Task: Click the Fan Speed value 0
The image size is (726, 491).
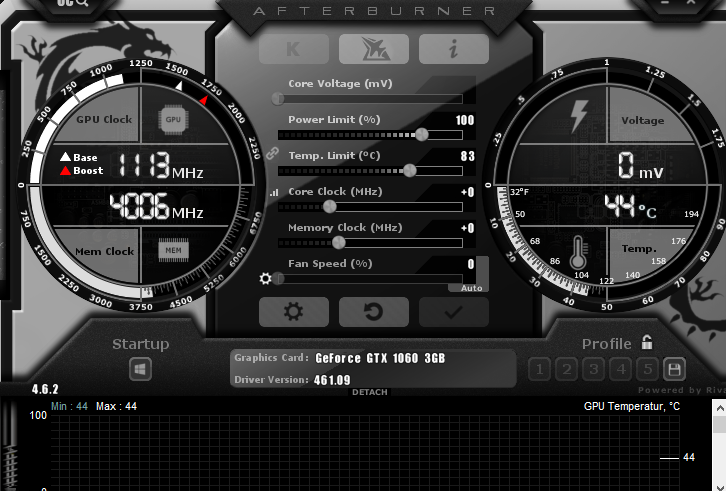Action: [x=471, y=264]
